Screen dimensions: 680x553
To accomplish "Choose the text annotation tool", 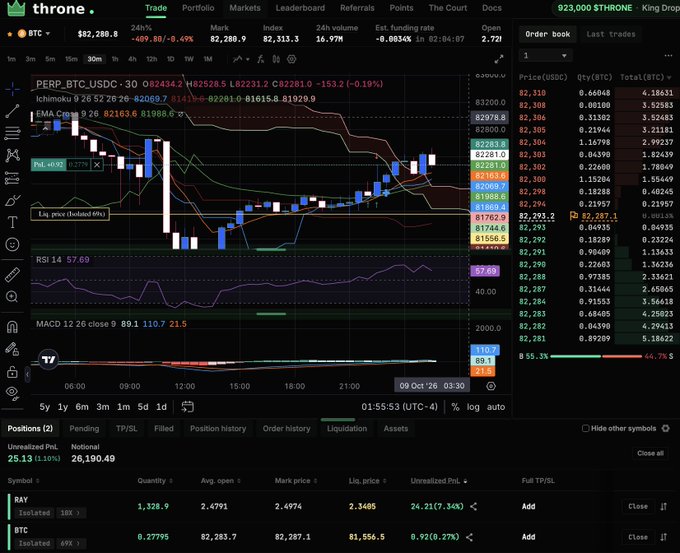I will [12, 222].
